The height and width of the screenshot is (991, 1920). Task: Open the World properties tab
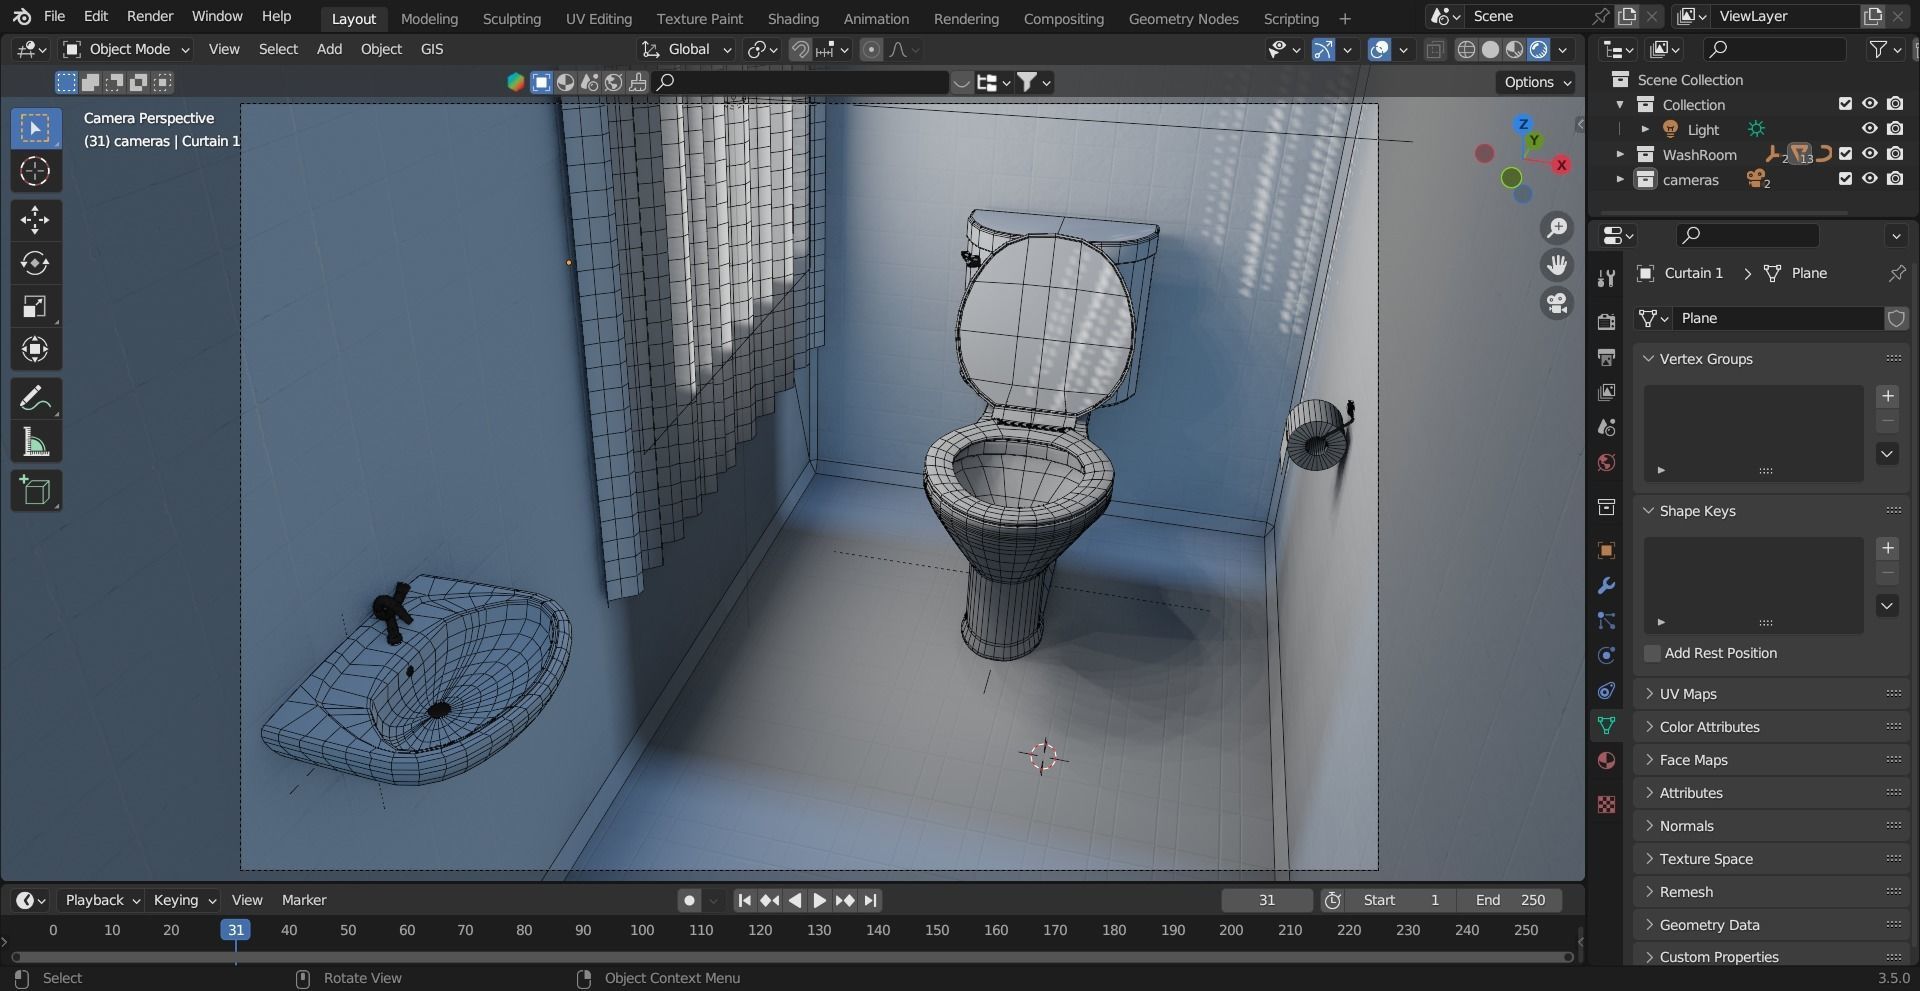pyautogui.click(x=1606, y=462)
